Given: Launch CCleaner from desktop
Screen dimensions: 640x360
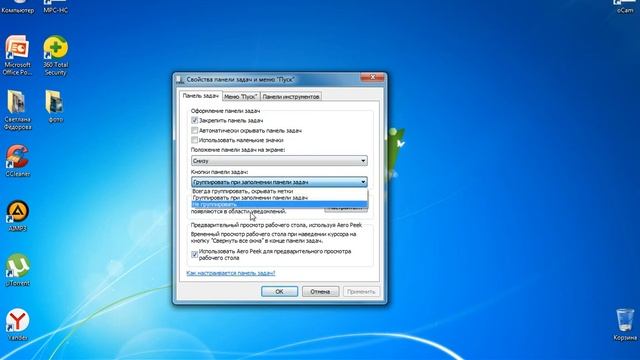Looking at the screenshot, I should click(x=17, y=160).
